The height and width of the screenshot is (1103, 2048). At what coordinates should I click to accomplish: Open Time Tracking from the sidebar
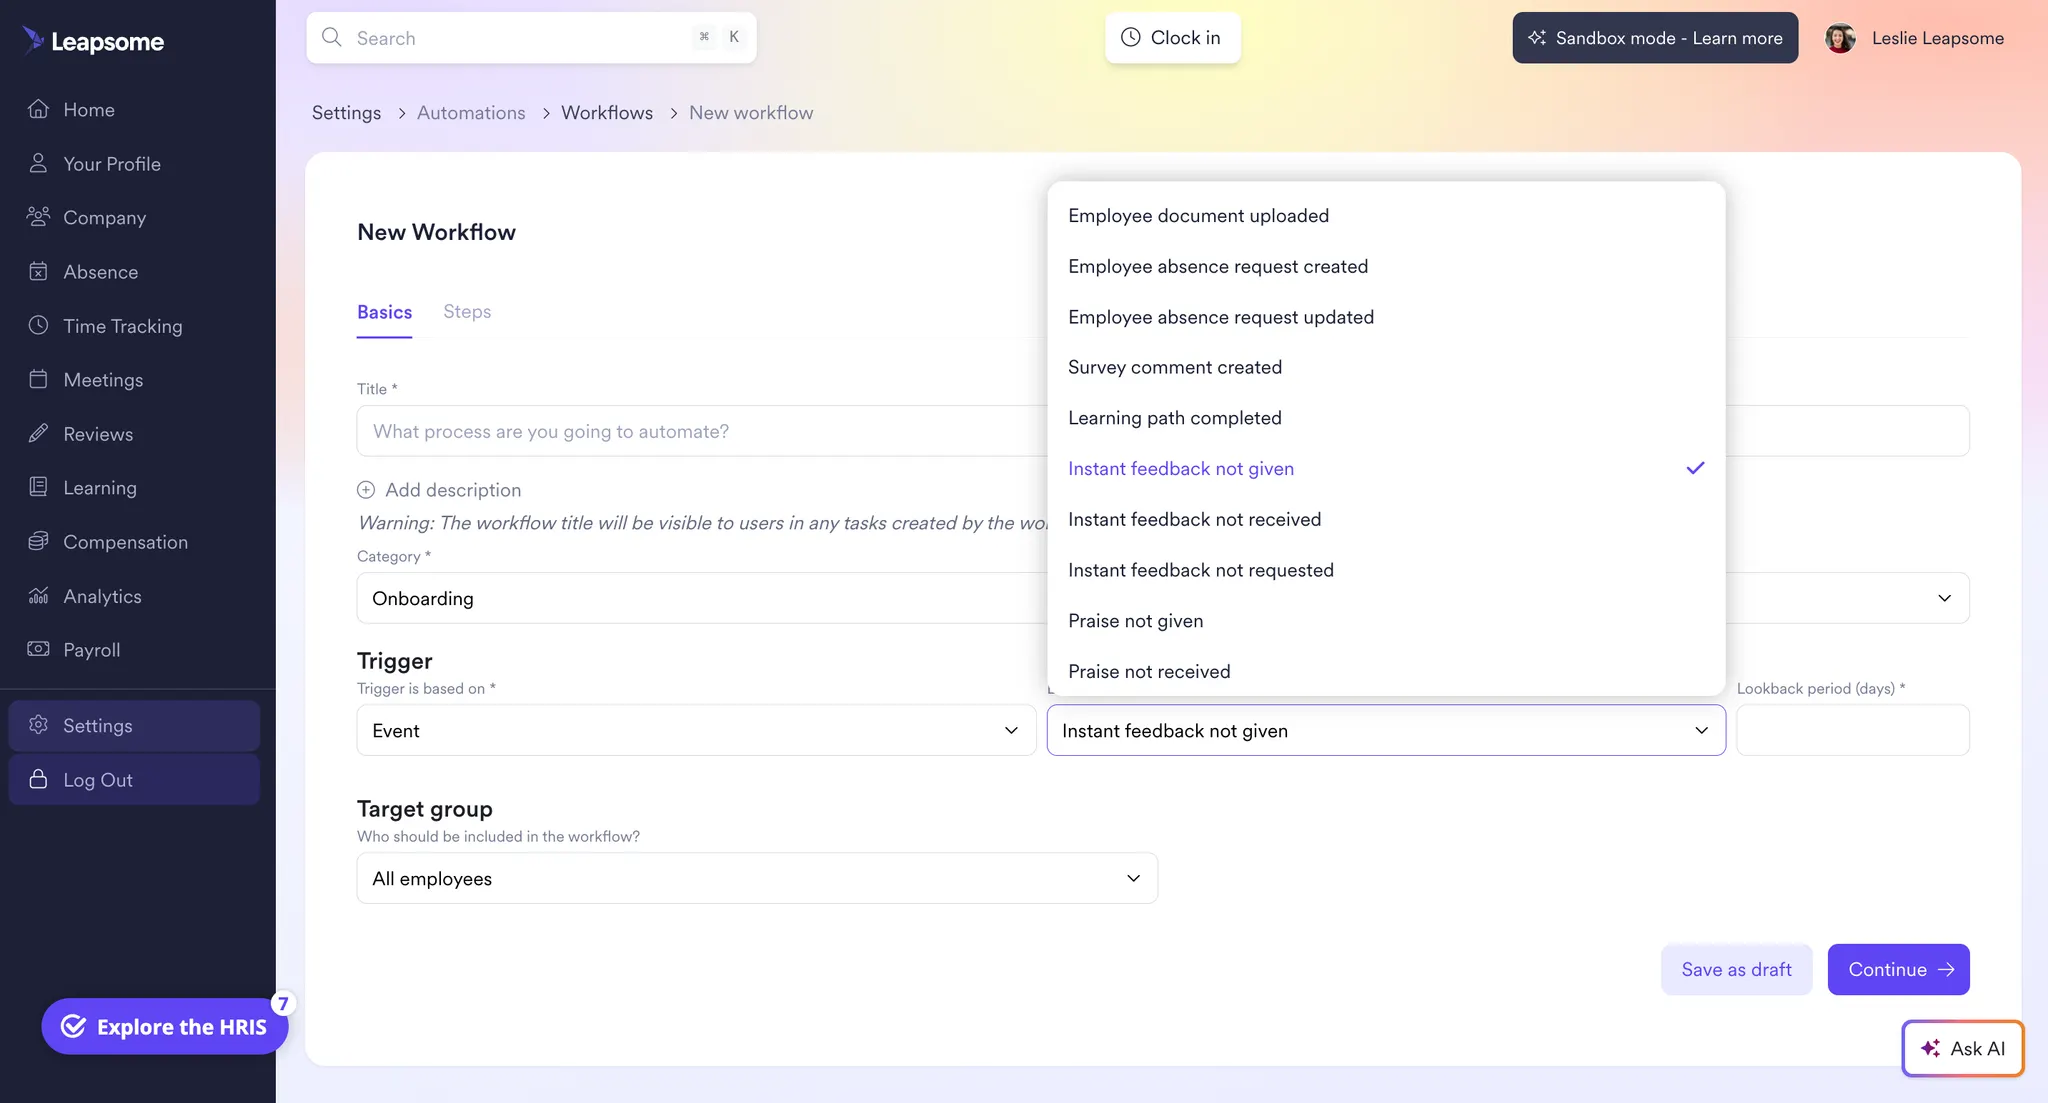coord(38,325)
